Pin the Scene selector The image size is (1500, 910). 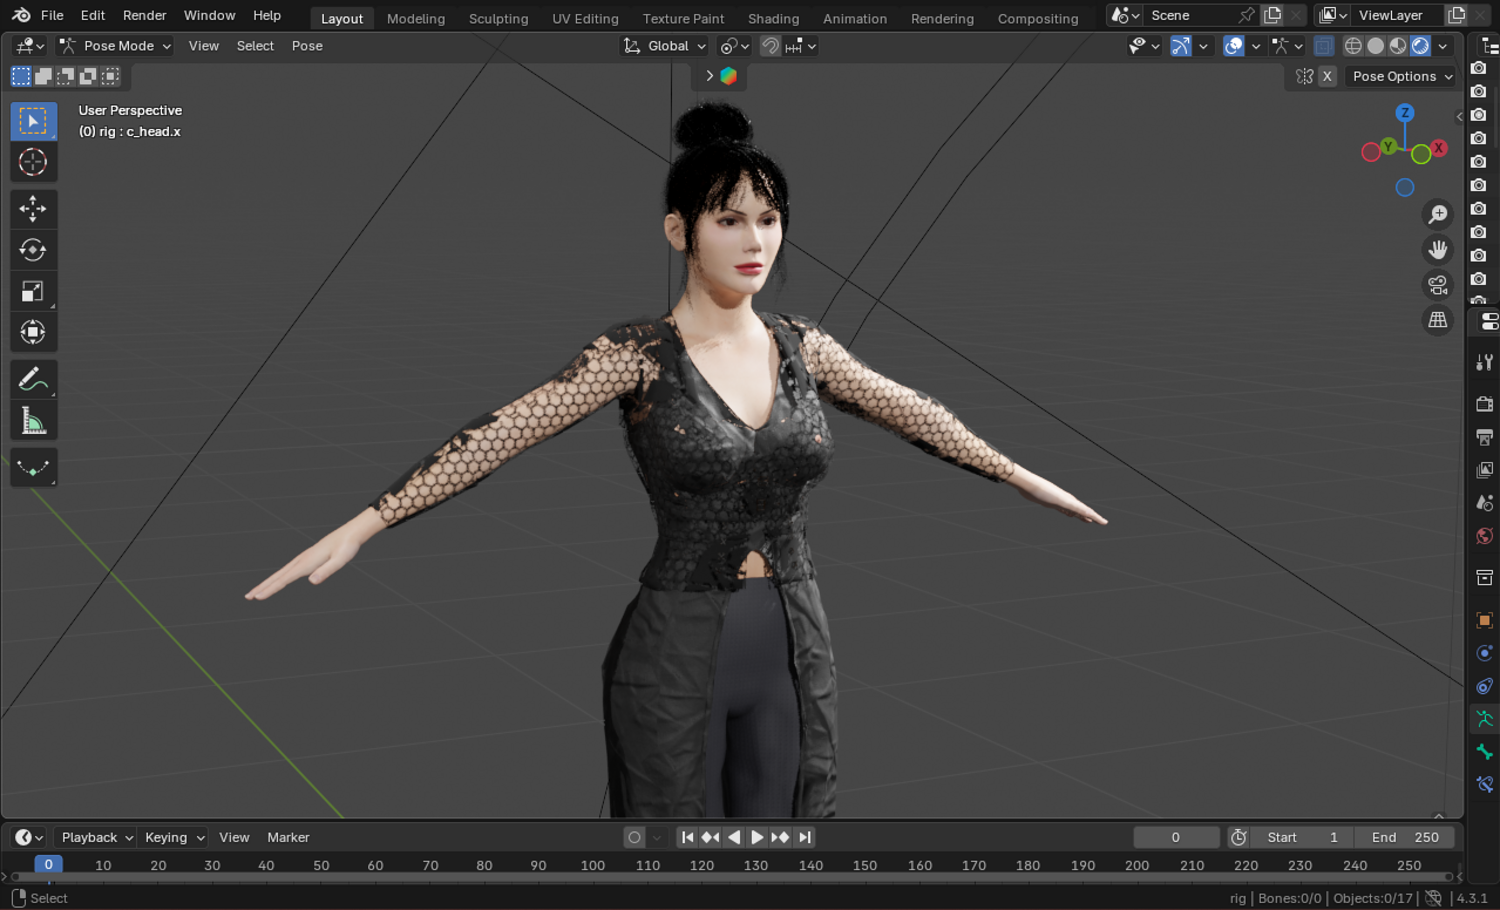click(1246, 15)
